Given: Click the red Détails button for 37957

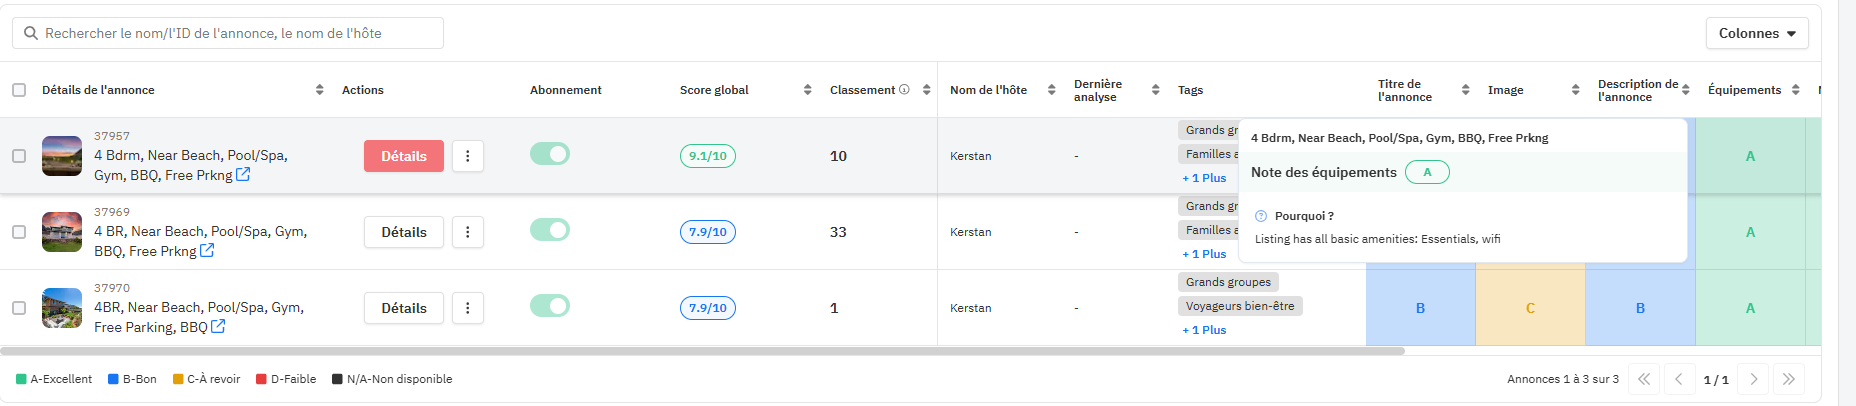Looking at the screenshot, I should [404, 156].
